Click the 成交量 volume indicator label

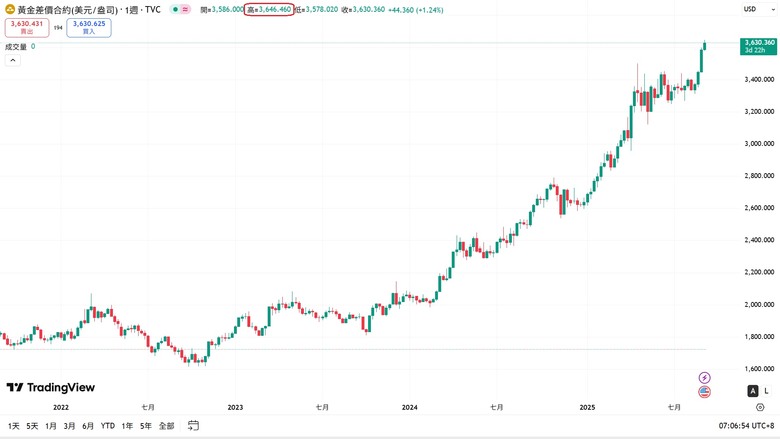pos(16,46)
